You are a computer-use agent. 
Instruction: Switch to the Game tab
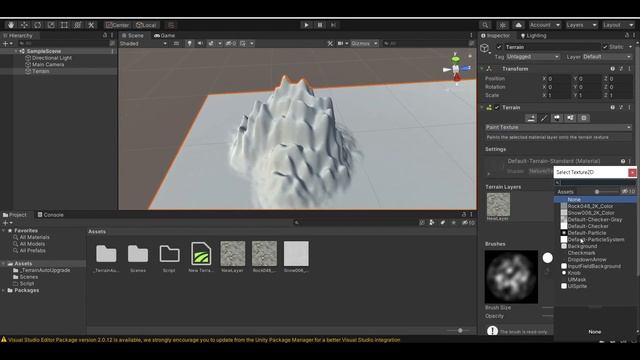coord(164,36)
